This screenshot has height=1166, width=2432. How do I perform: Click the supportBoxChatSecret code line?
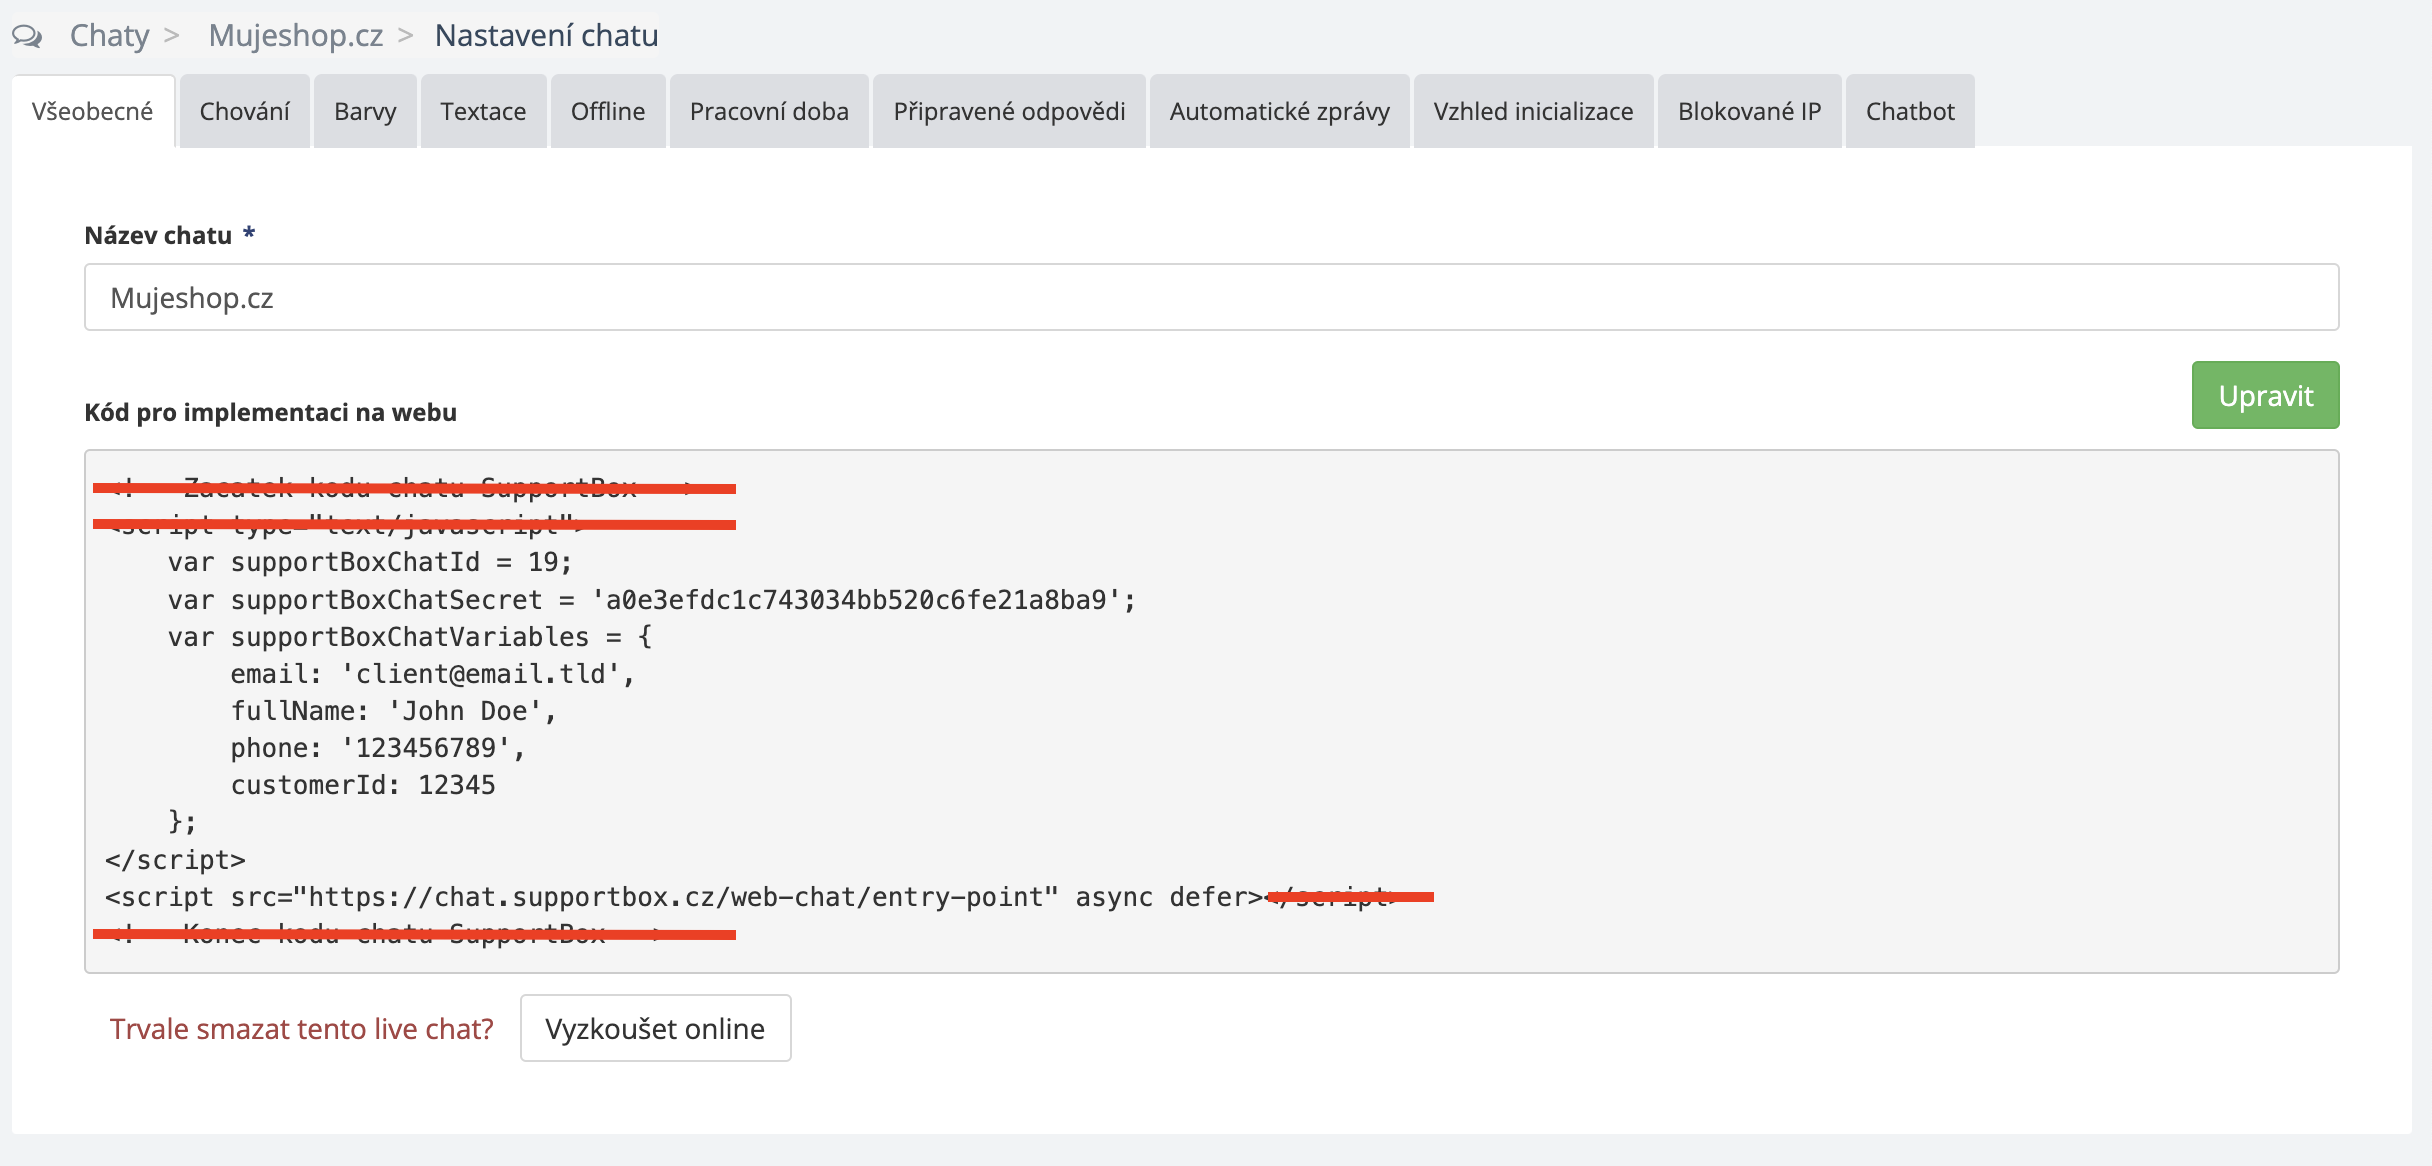click(652, 600)
